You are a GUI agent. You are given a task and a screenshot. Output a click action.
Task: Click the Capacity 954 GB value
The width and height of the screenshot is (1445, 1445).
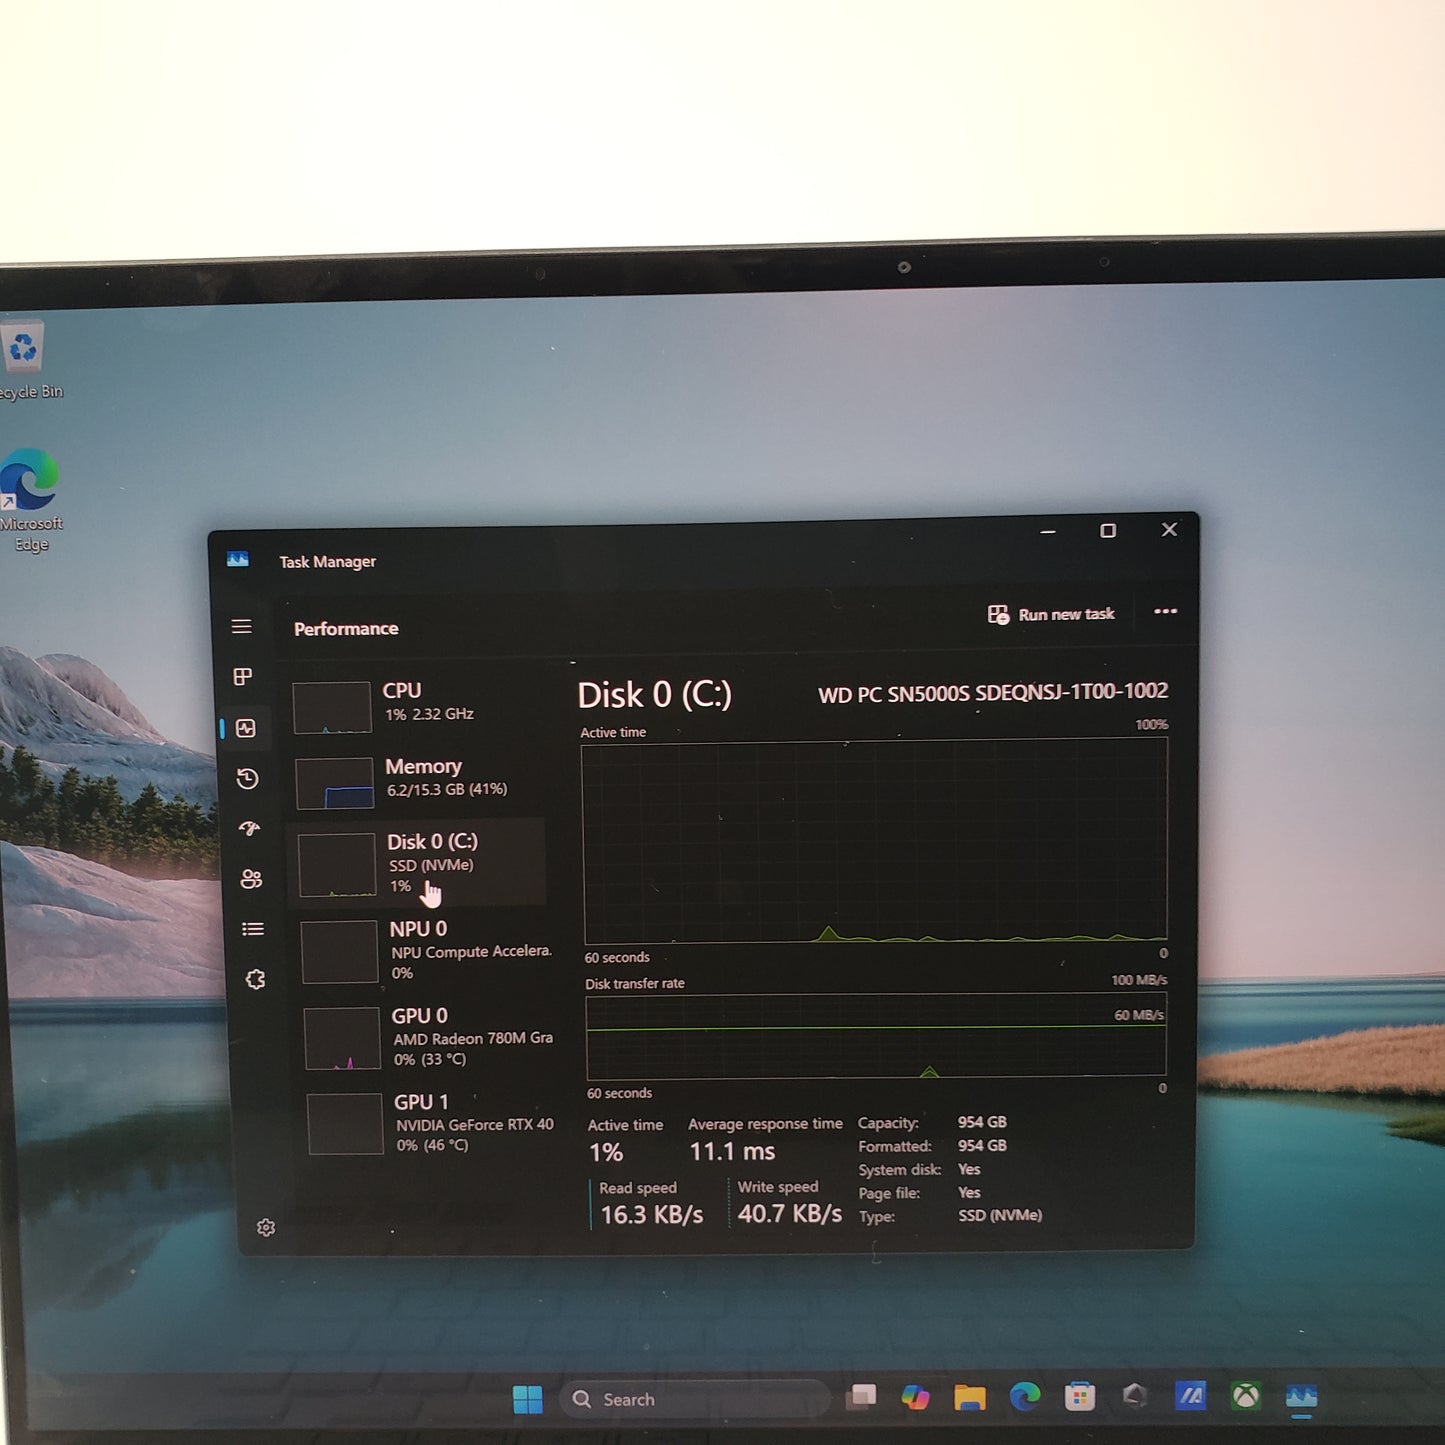(982, 1122)
